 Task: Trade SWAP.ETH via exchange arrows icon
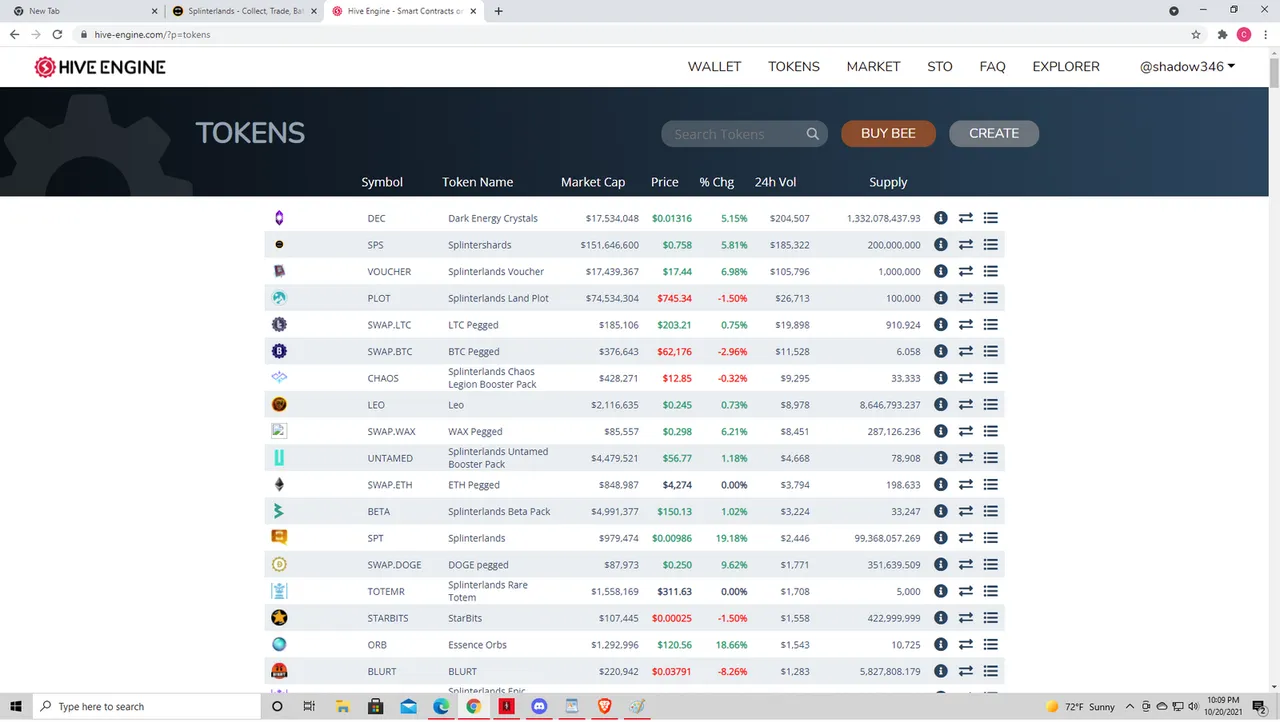pyautogui.click(x=966, y=485)
